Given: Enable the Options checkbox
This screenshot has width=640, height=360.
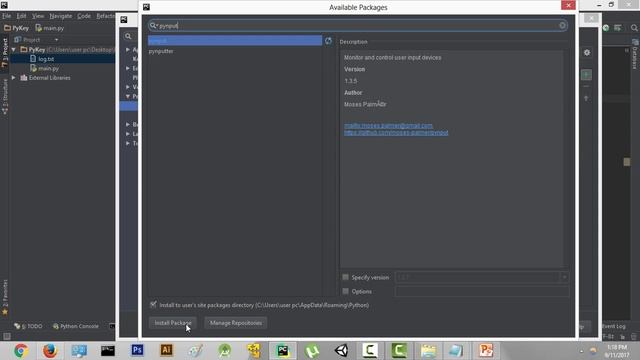Looking at the screenshot, I should 346,291.
